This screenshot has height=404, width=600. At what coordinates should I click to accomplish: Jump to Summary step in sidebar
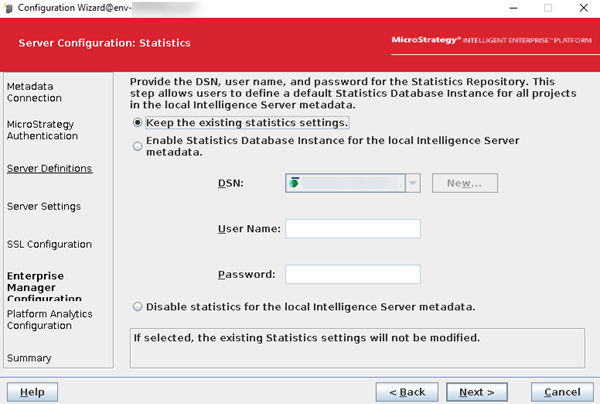29,357
